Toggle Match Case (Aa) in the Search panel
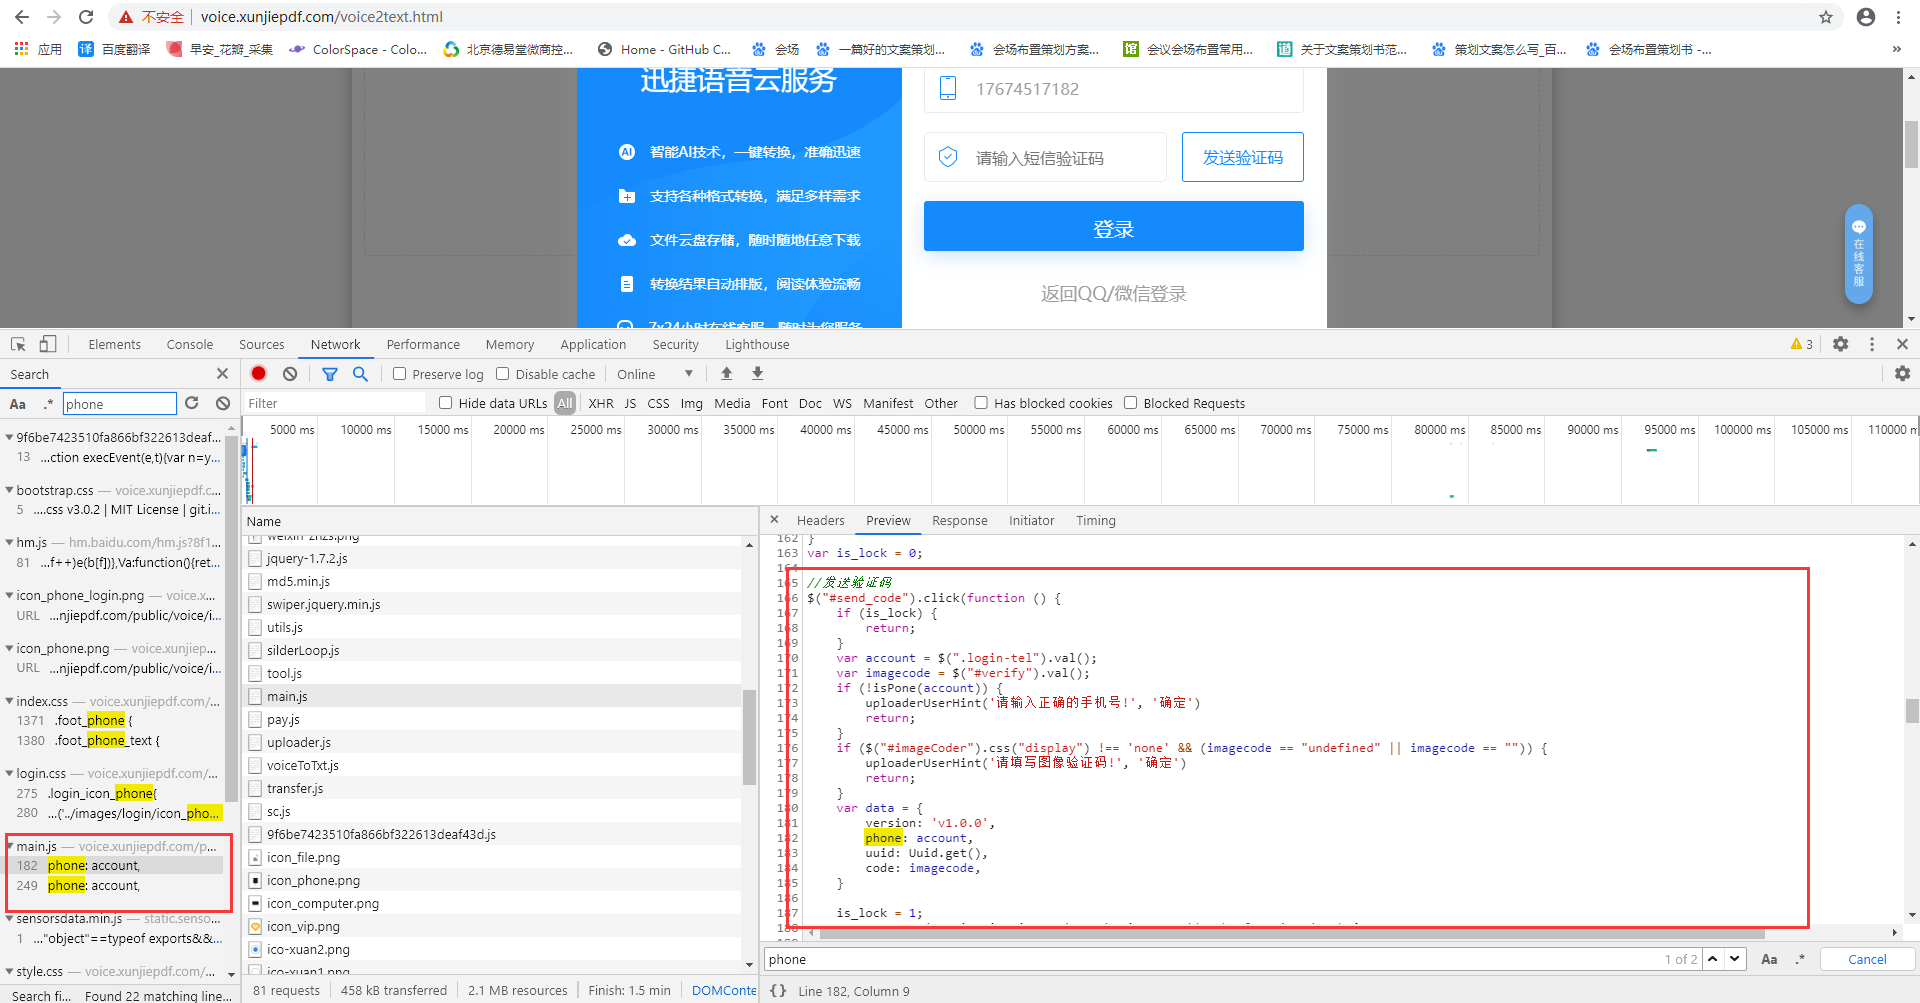Viewport: 1920px width, 1003px height. 18,404
